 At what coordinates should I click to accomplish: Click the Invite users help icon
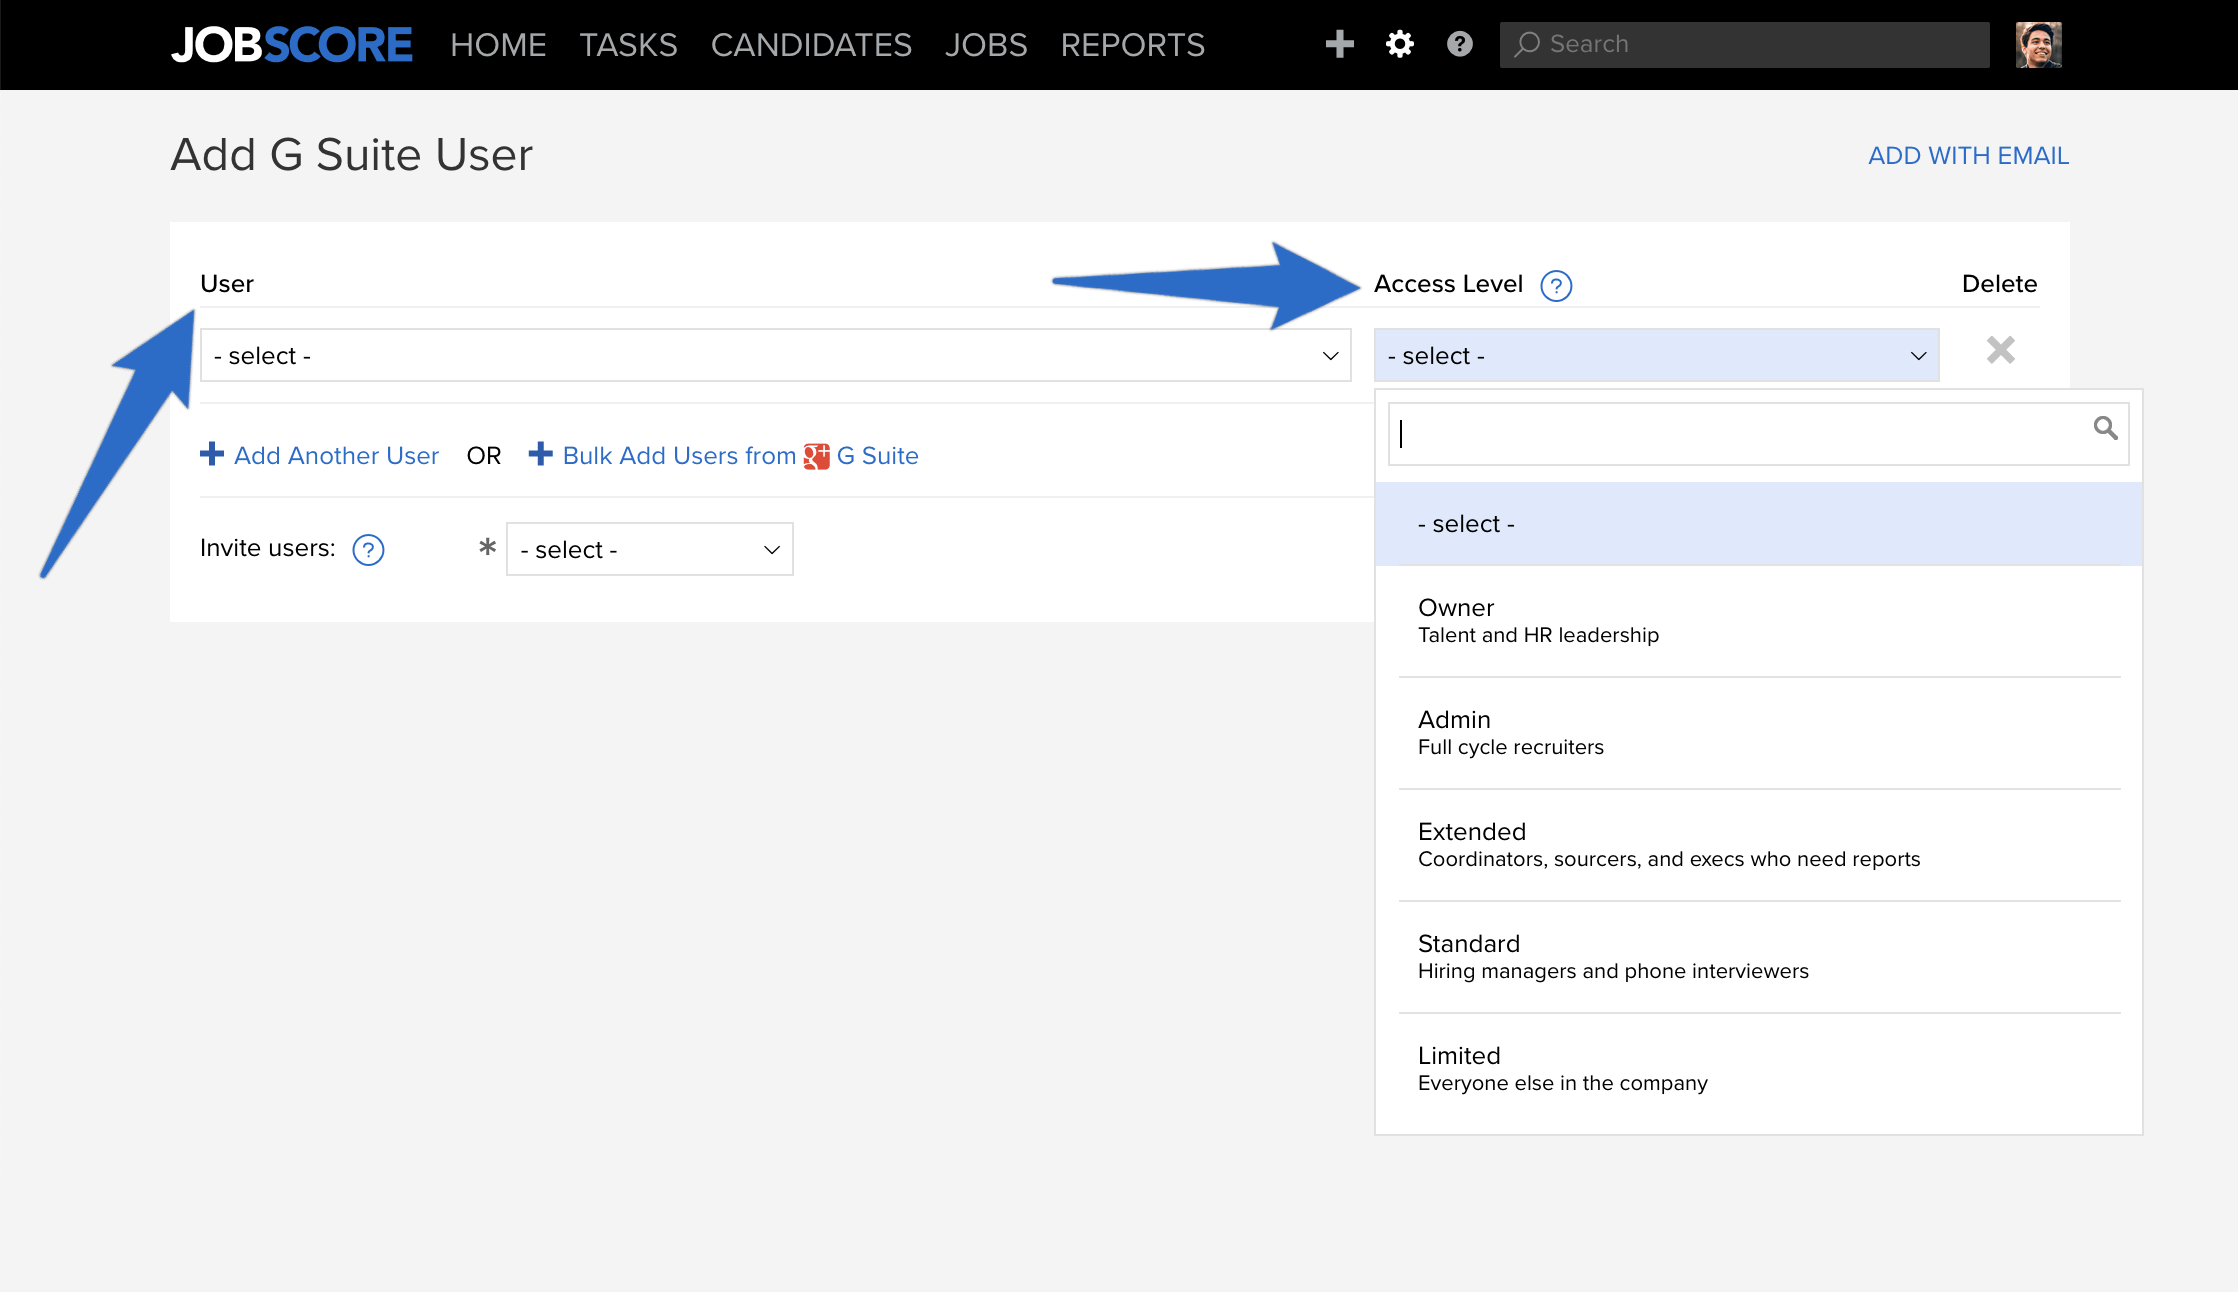(368, 550)
